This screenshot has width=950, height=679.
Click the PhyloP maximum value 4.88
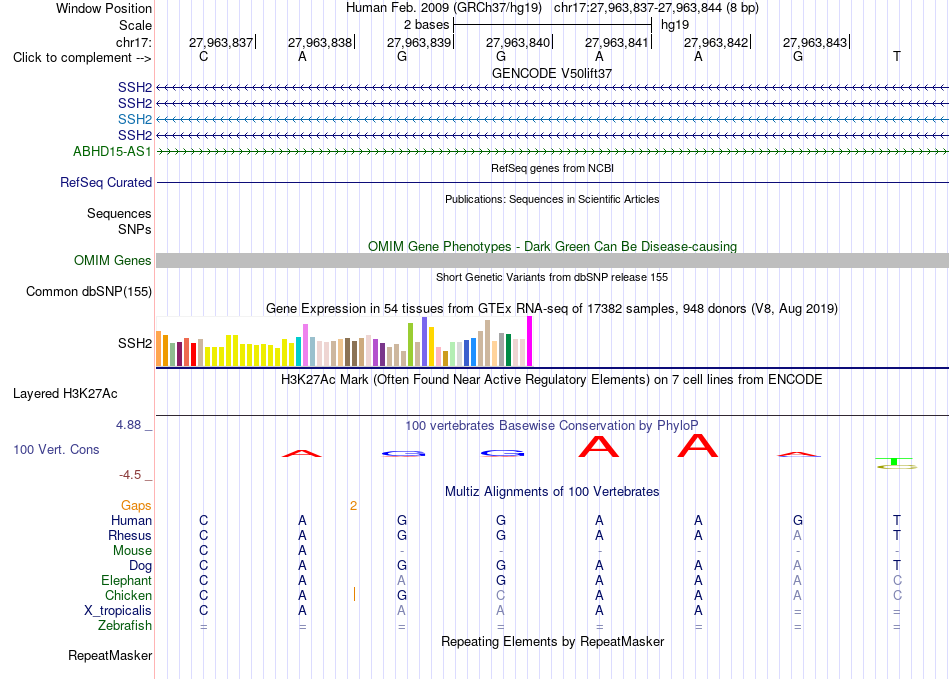[x=128, y=425]
